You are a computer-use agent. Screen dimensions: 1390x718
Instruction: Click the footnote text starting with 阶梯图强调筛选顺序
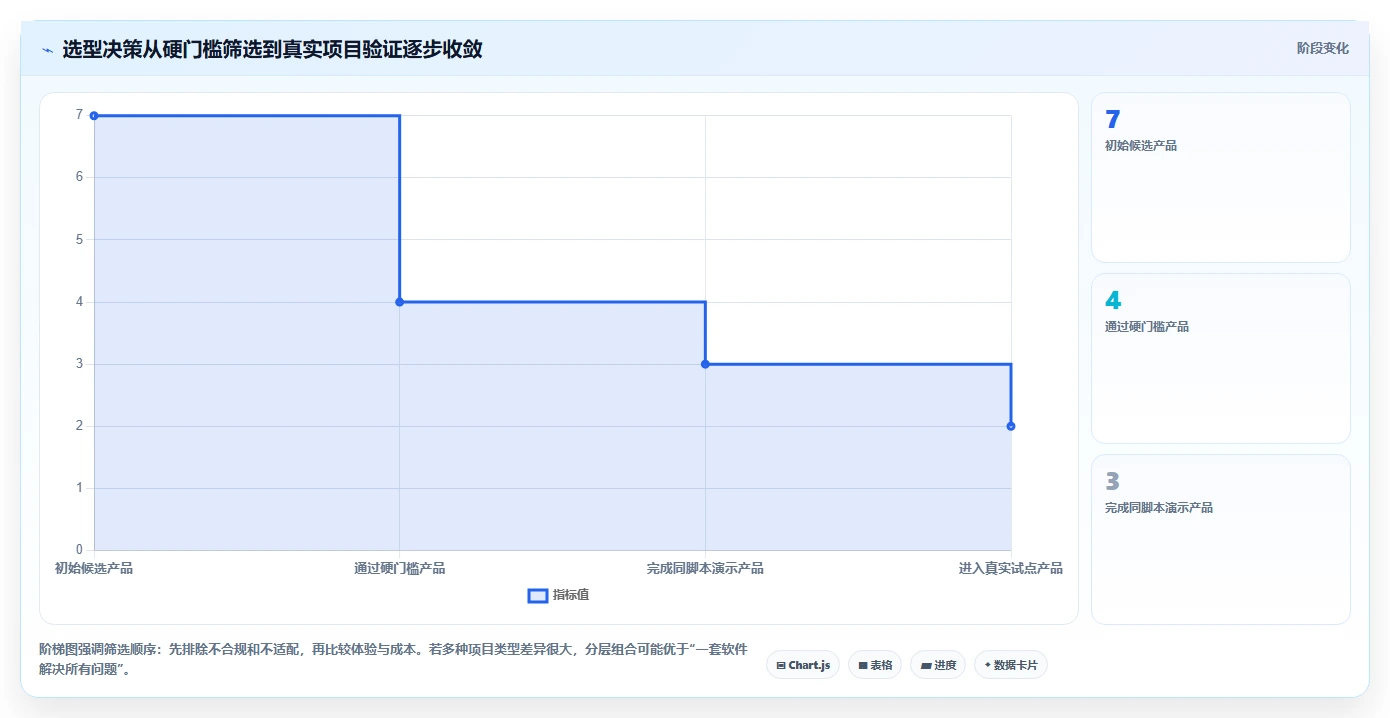pos(393,660)
